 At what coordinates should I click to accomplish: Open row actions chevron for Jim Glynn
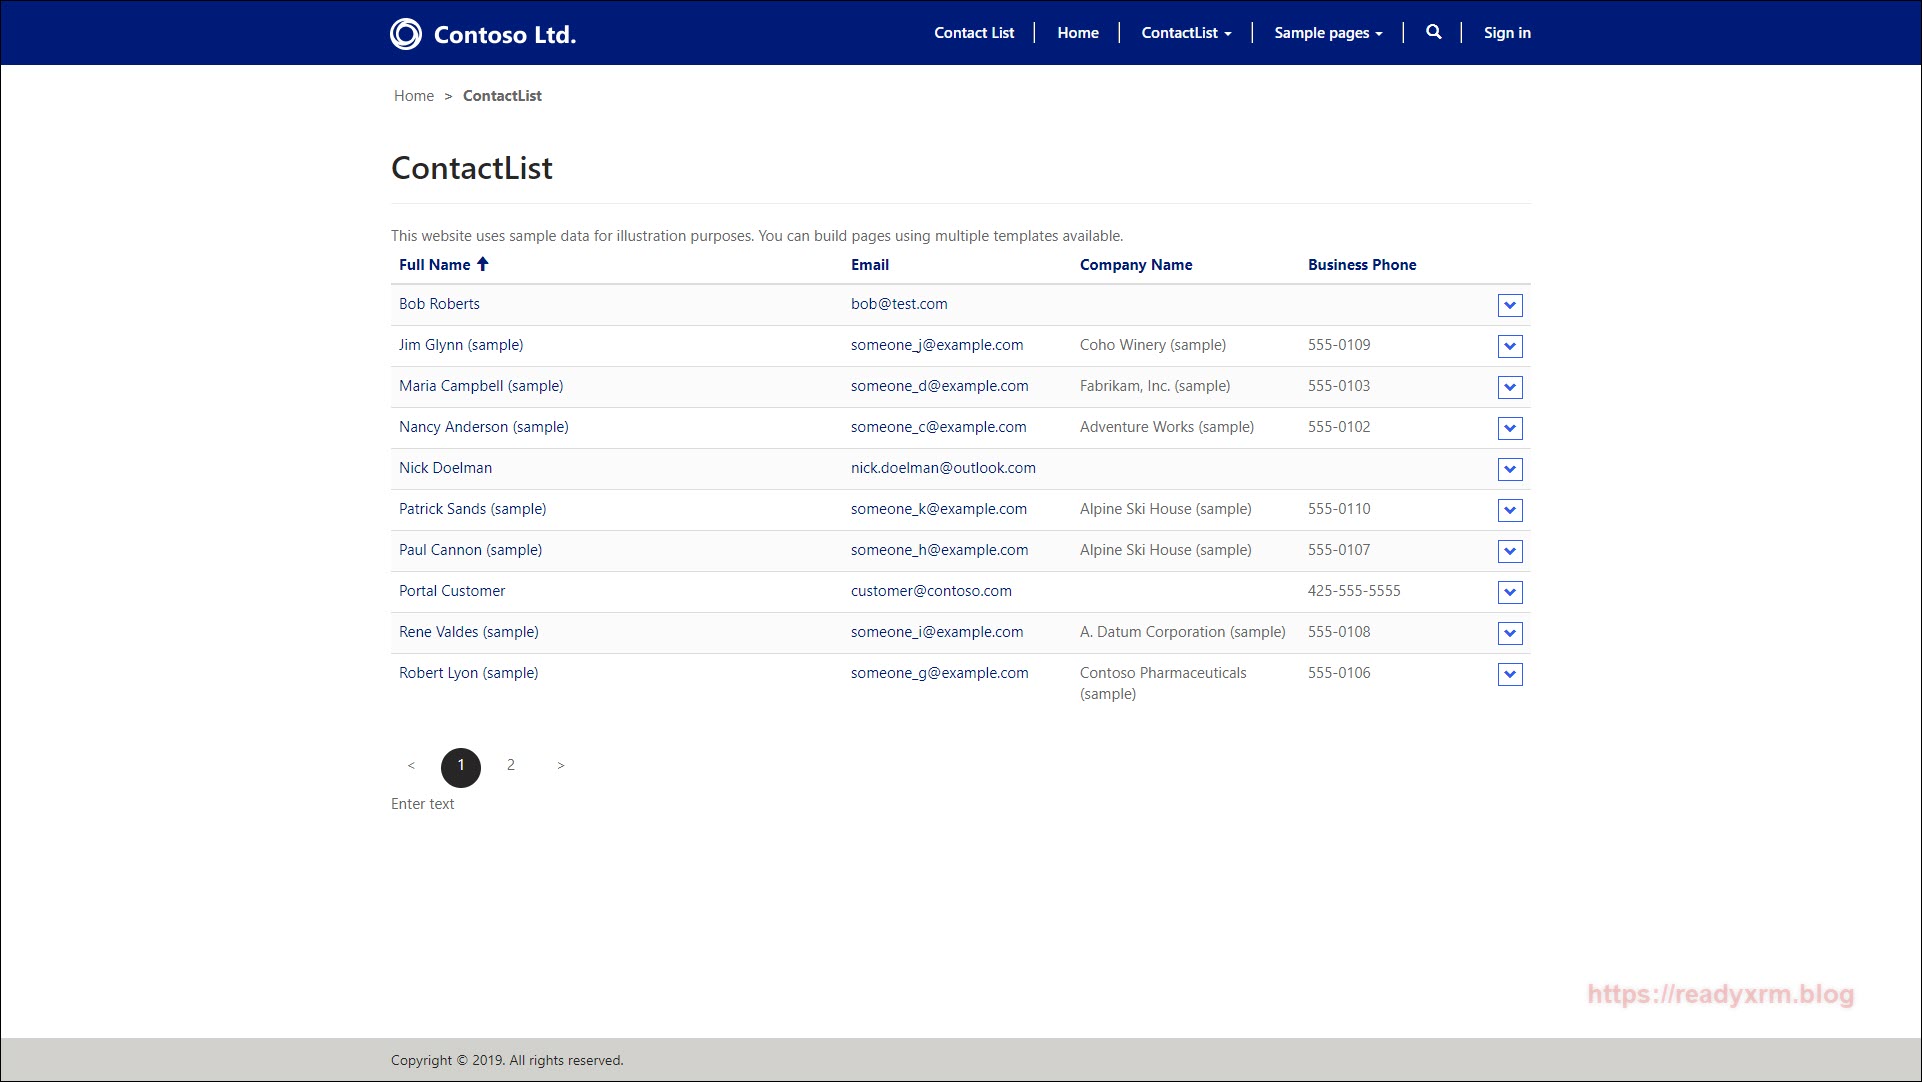tap(1510, 346)
